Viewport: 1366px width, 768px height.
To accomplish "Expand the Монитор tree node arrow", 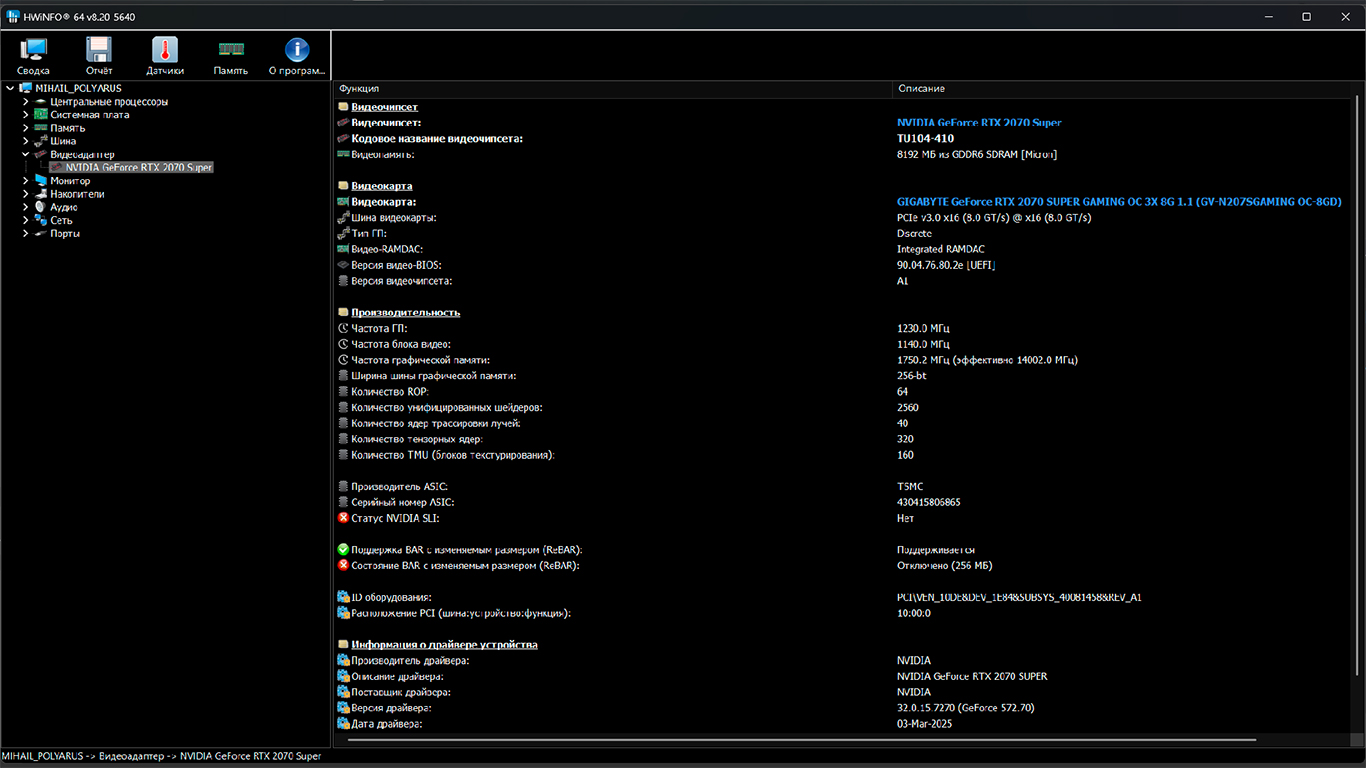I will click(26, 181).
